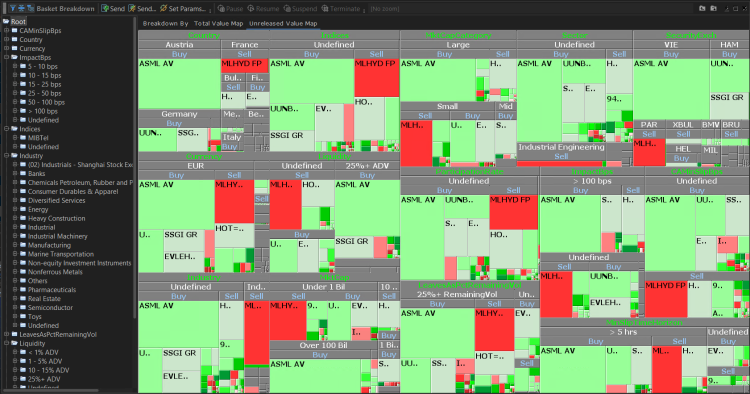Switch to the Total Value Map tab
750x394 pixels.
coord(219,23)
